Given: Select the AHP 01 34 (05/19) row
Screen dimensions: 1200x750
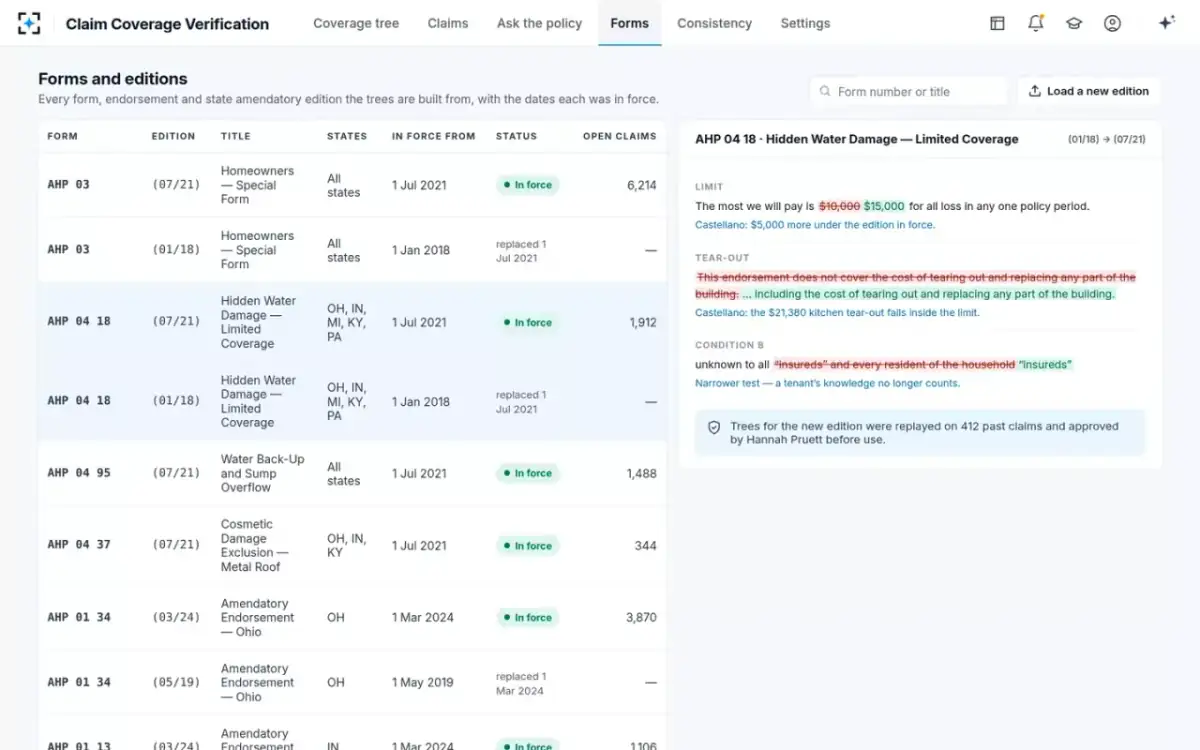Looking at the screenshot, I should pyautogui.click(x=352, y=682).
